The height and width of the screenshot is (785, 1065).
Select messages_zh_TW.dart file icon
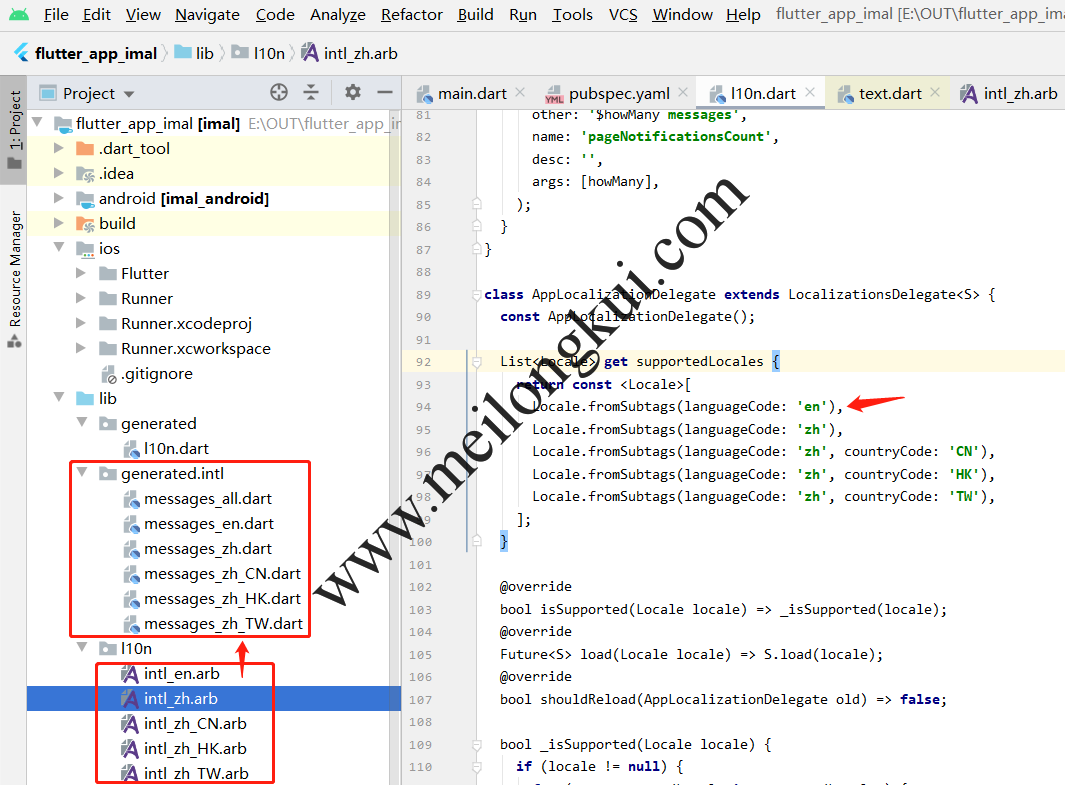(132, 625)
